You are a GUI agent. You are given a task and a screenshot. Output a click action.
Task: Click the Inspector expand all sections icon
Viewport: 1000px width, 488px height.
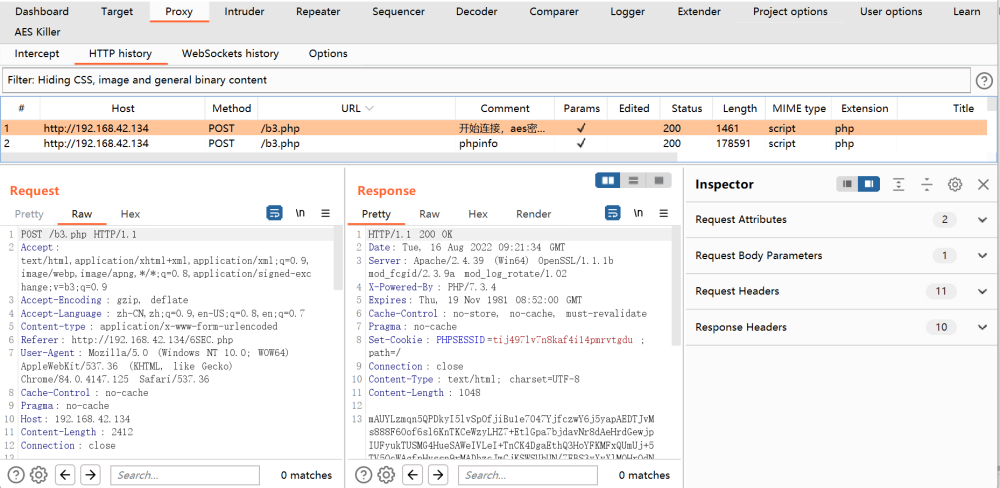(899, 184)
